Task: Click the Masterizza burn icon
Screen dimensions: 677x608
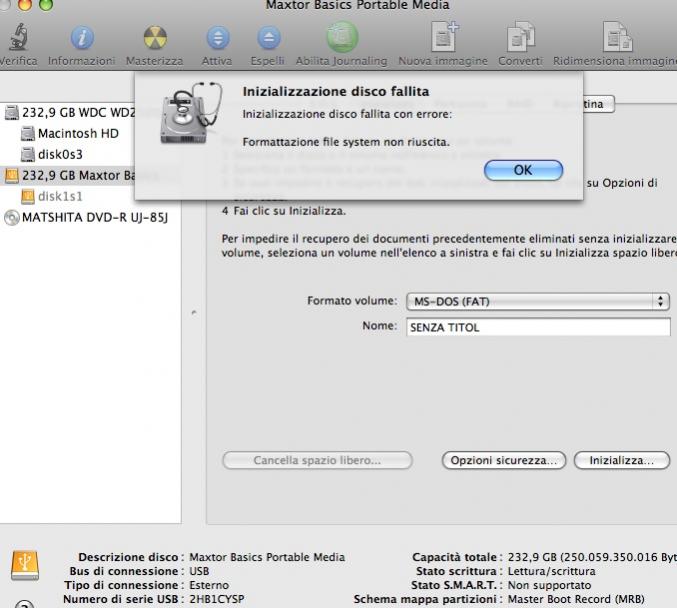Action: pos(155,37)
